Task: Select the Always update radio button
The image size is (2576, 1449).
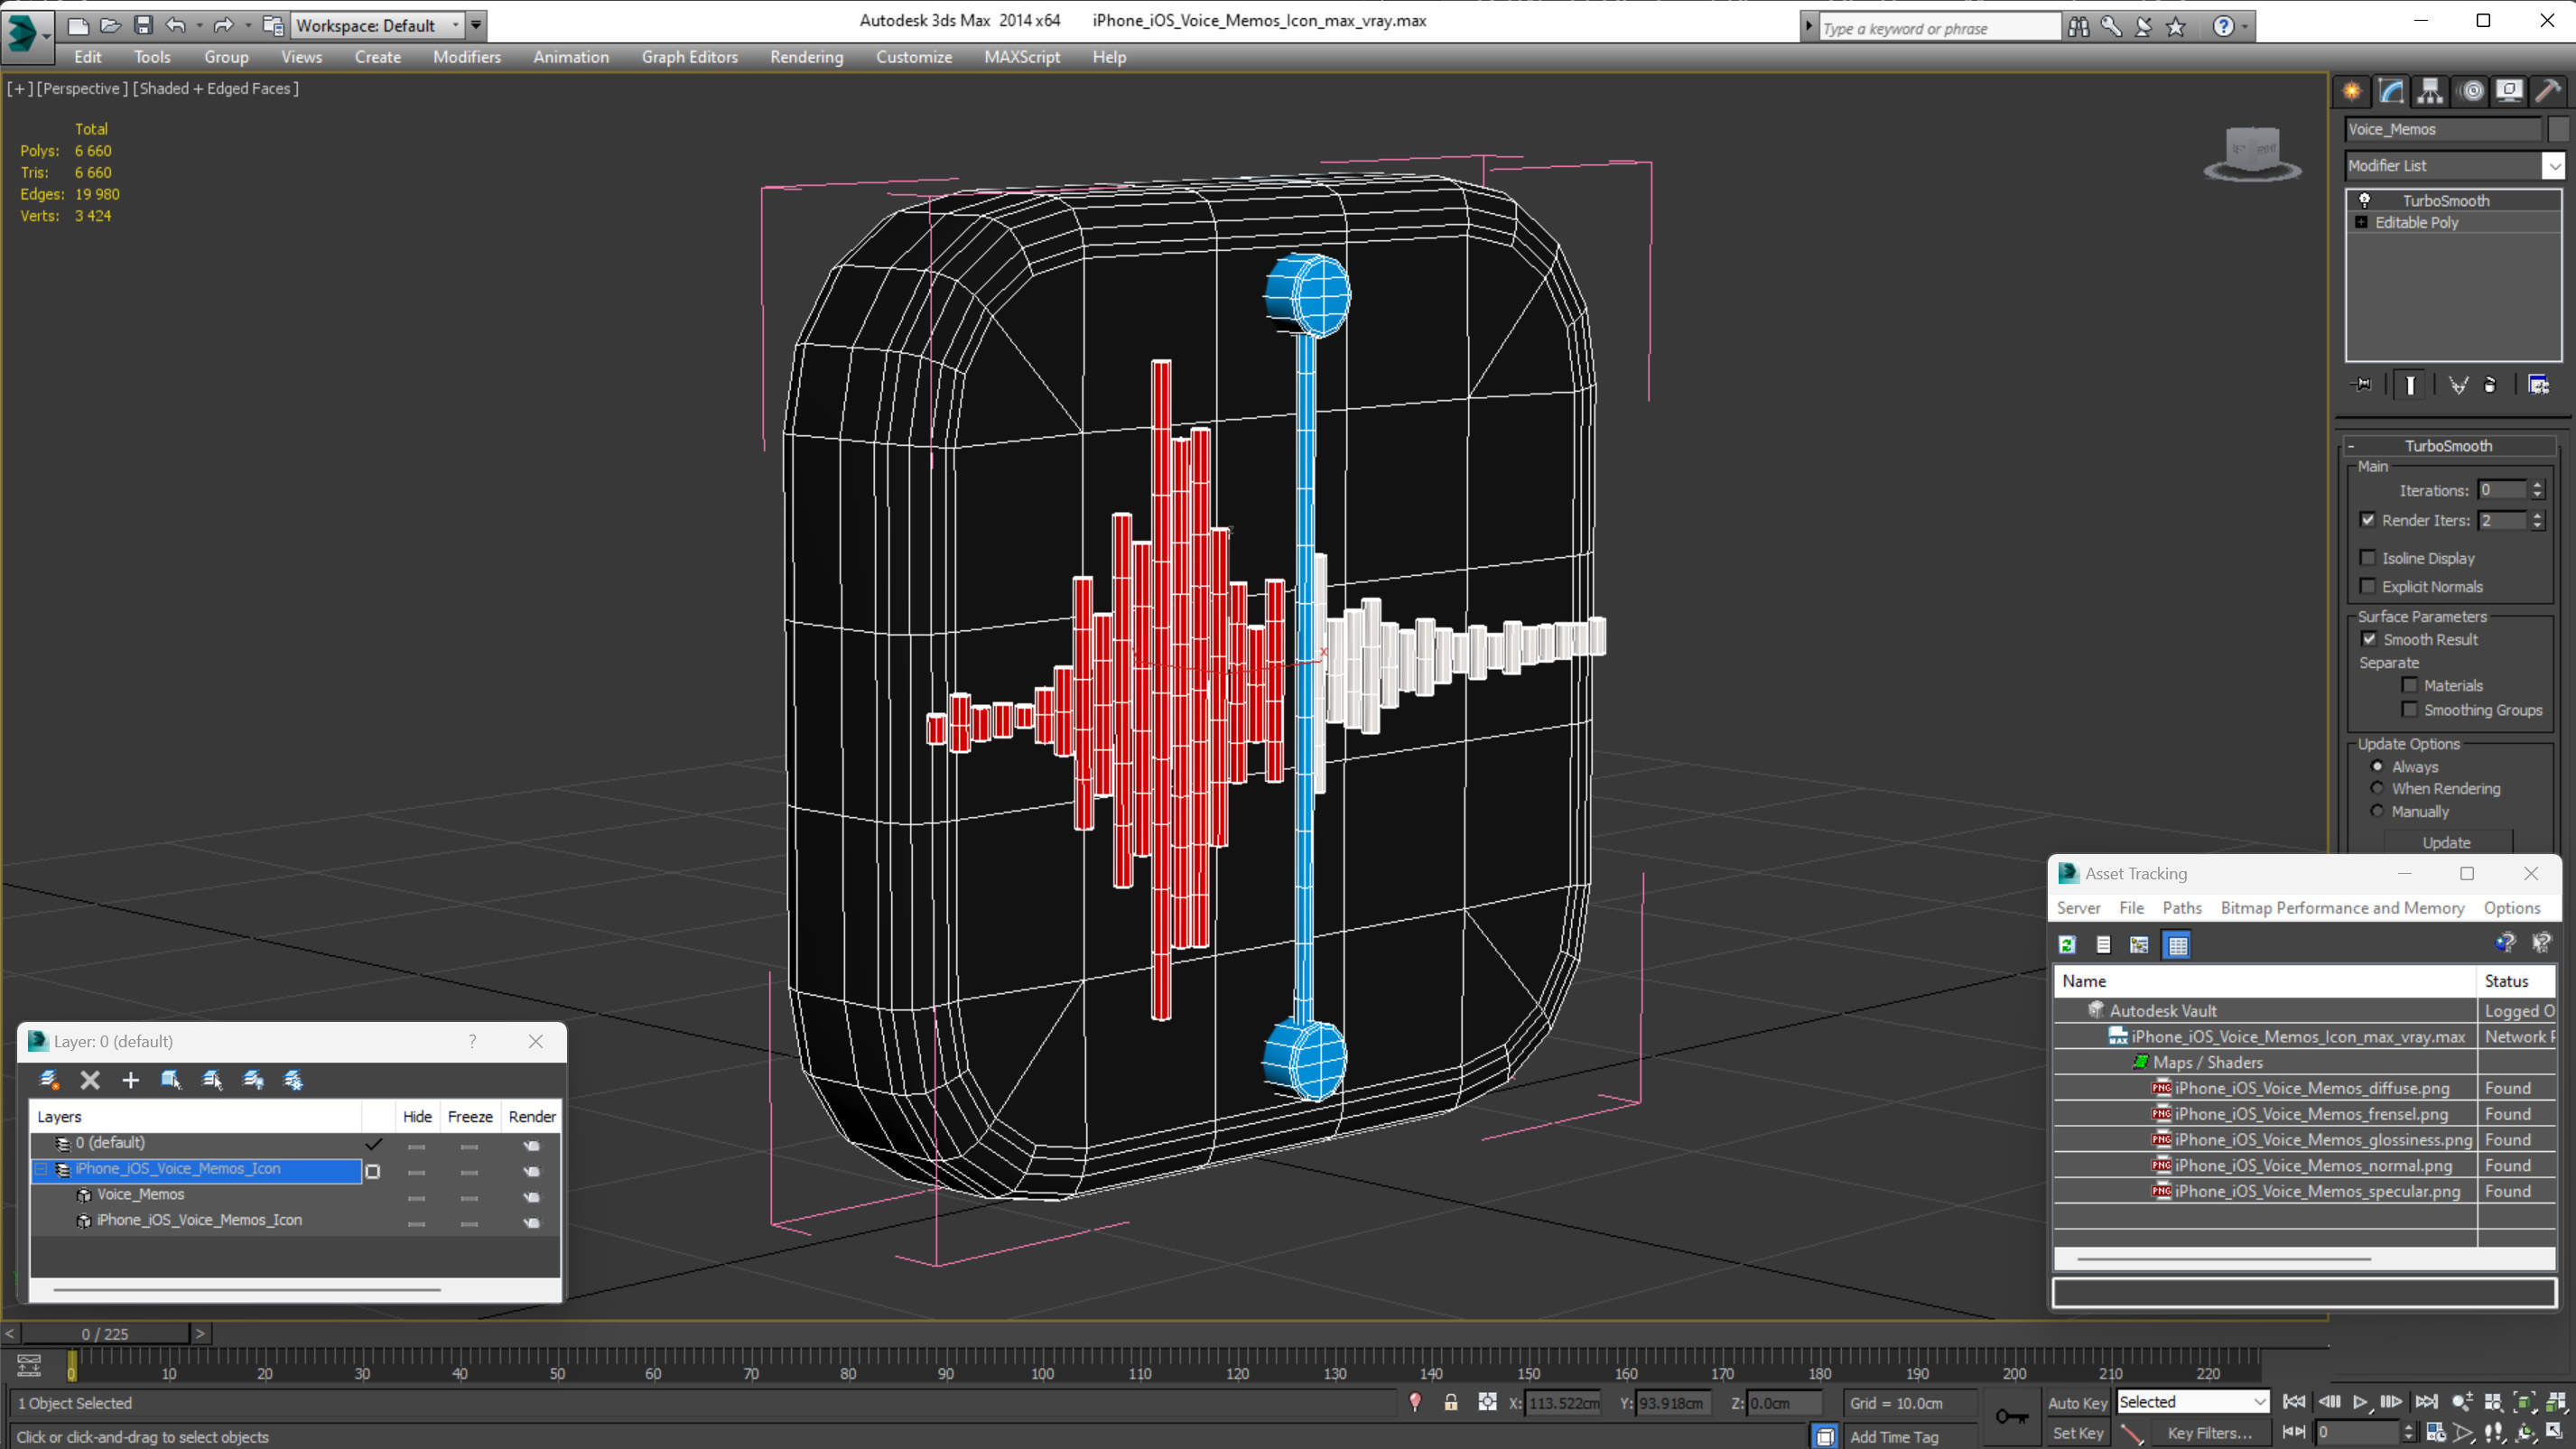Action: 2377,766
